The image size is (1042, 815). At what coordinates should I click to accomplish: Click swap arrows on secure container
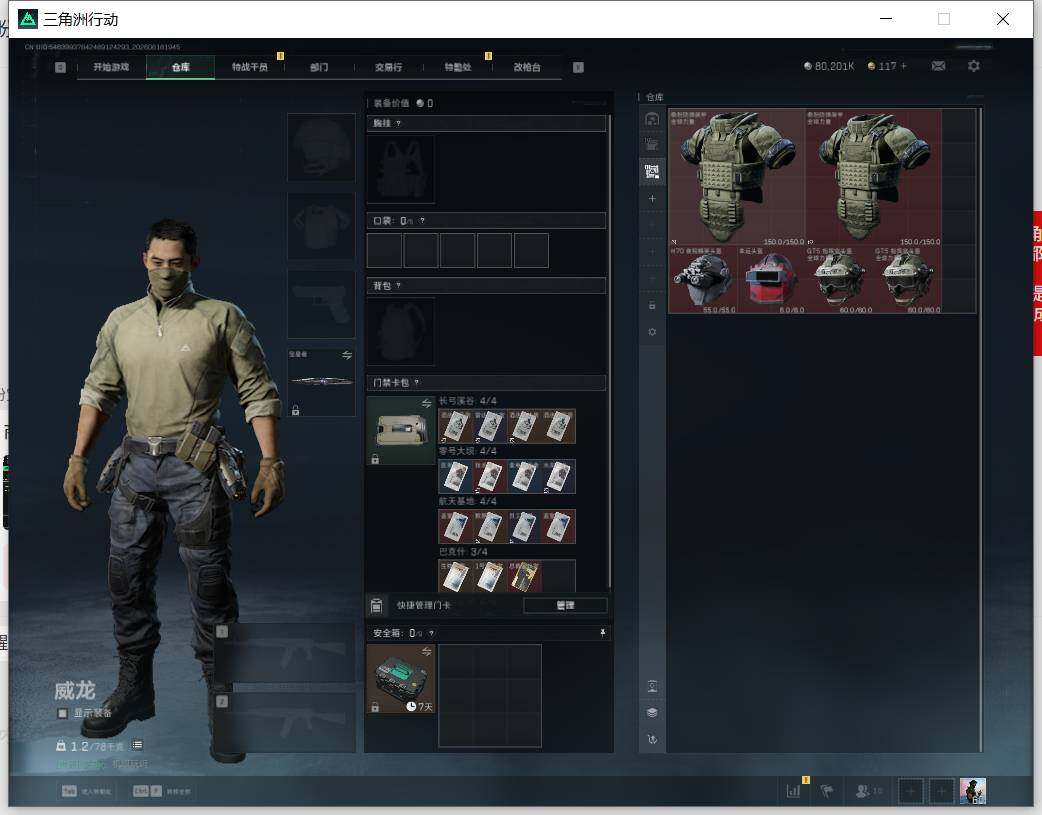(427, 651)
